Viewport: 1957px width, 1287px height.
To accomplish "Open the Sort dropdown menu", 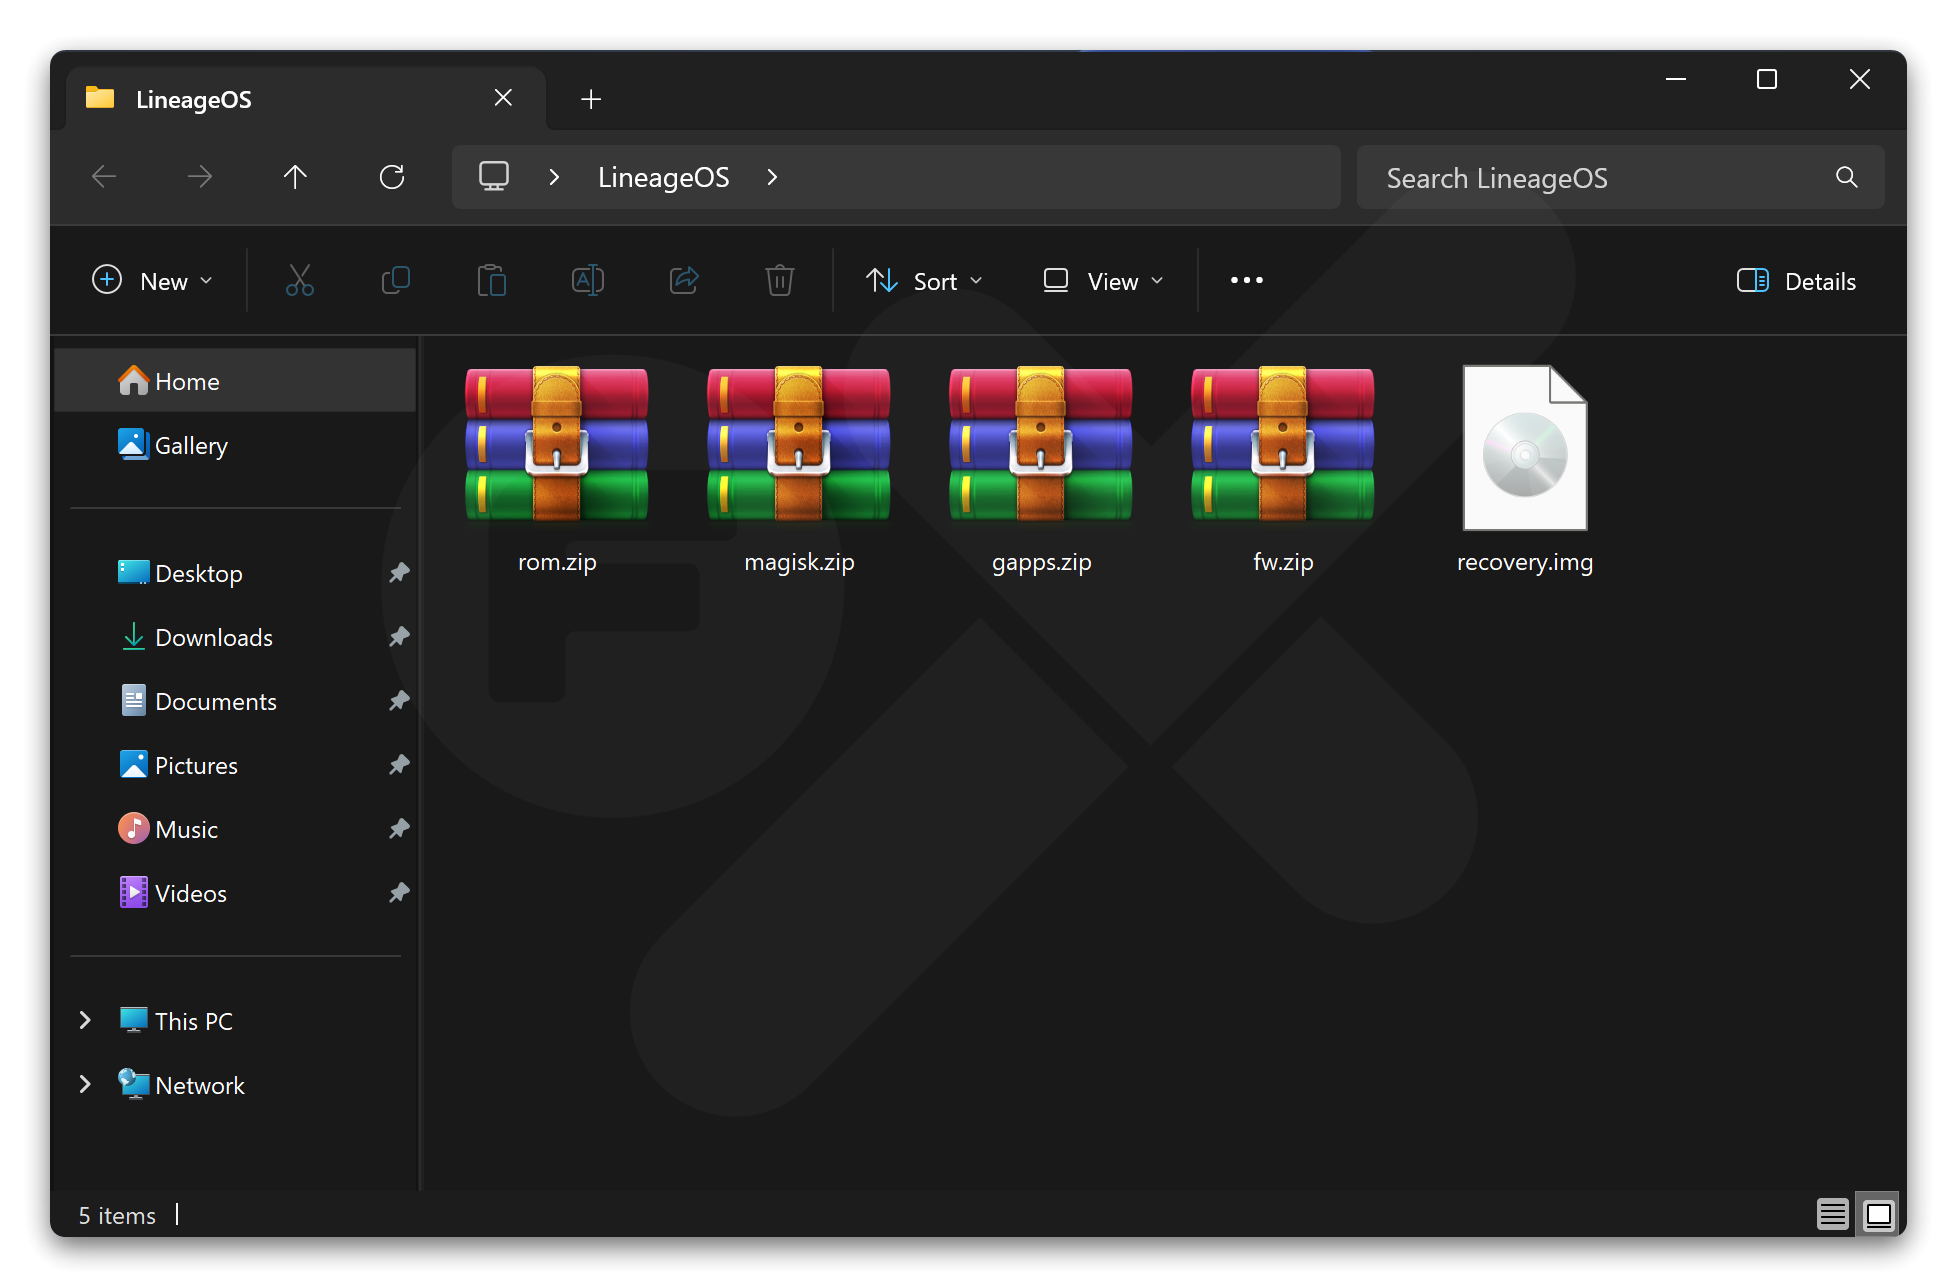I will [924, 281].
